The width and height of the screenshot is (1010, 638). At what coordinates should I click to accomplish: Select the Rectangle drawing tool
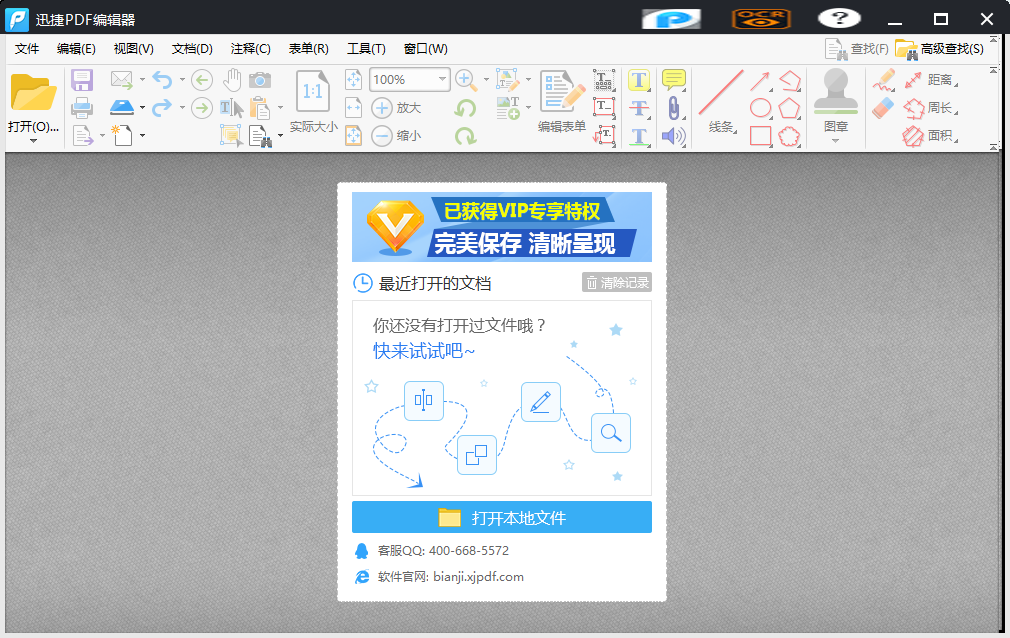tap(760, 135)
